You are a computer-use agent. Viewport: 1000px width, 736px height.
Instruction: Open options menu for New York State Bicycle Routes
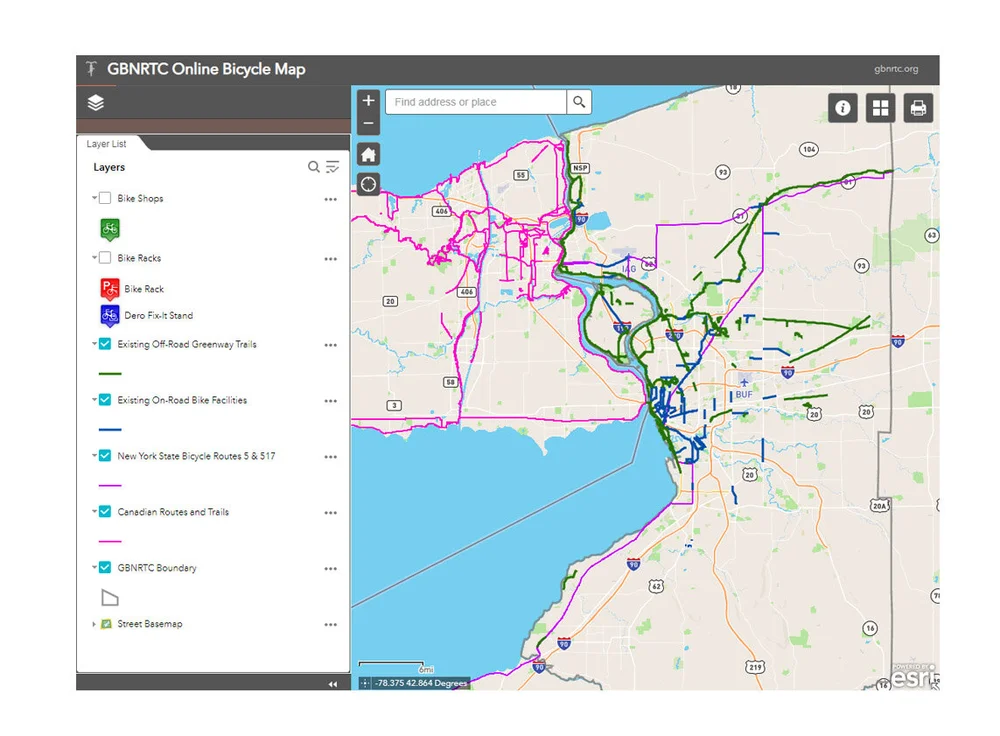point(330,457)
